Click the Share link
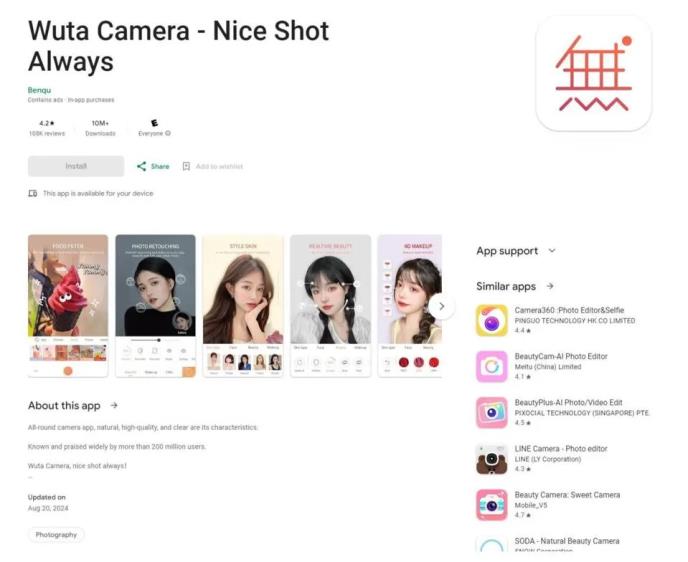This screenshot has height=562, width=688. pyautogui.click(x=153, y=166)
